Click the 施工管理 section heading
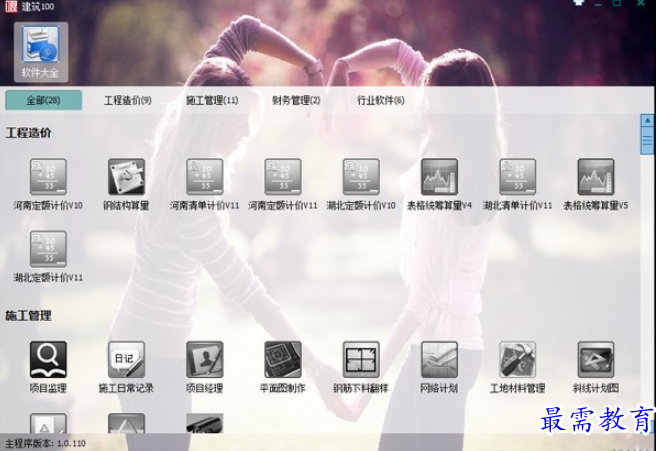This screenshot has width=662, height=451. [x=28, y=315]
